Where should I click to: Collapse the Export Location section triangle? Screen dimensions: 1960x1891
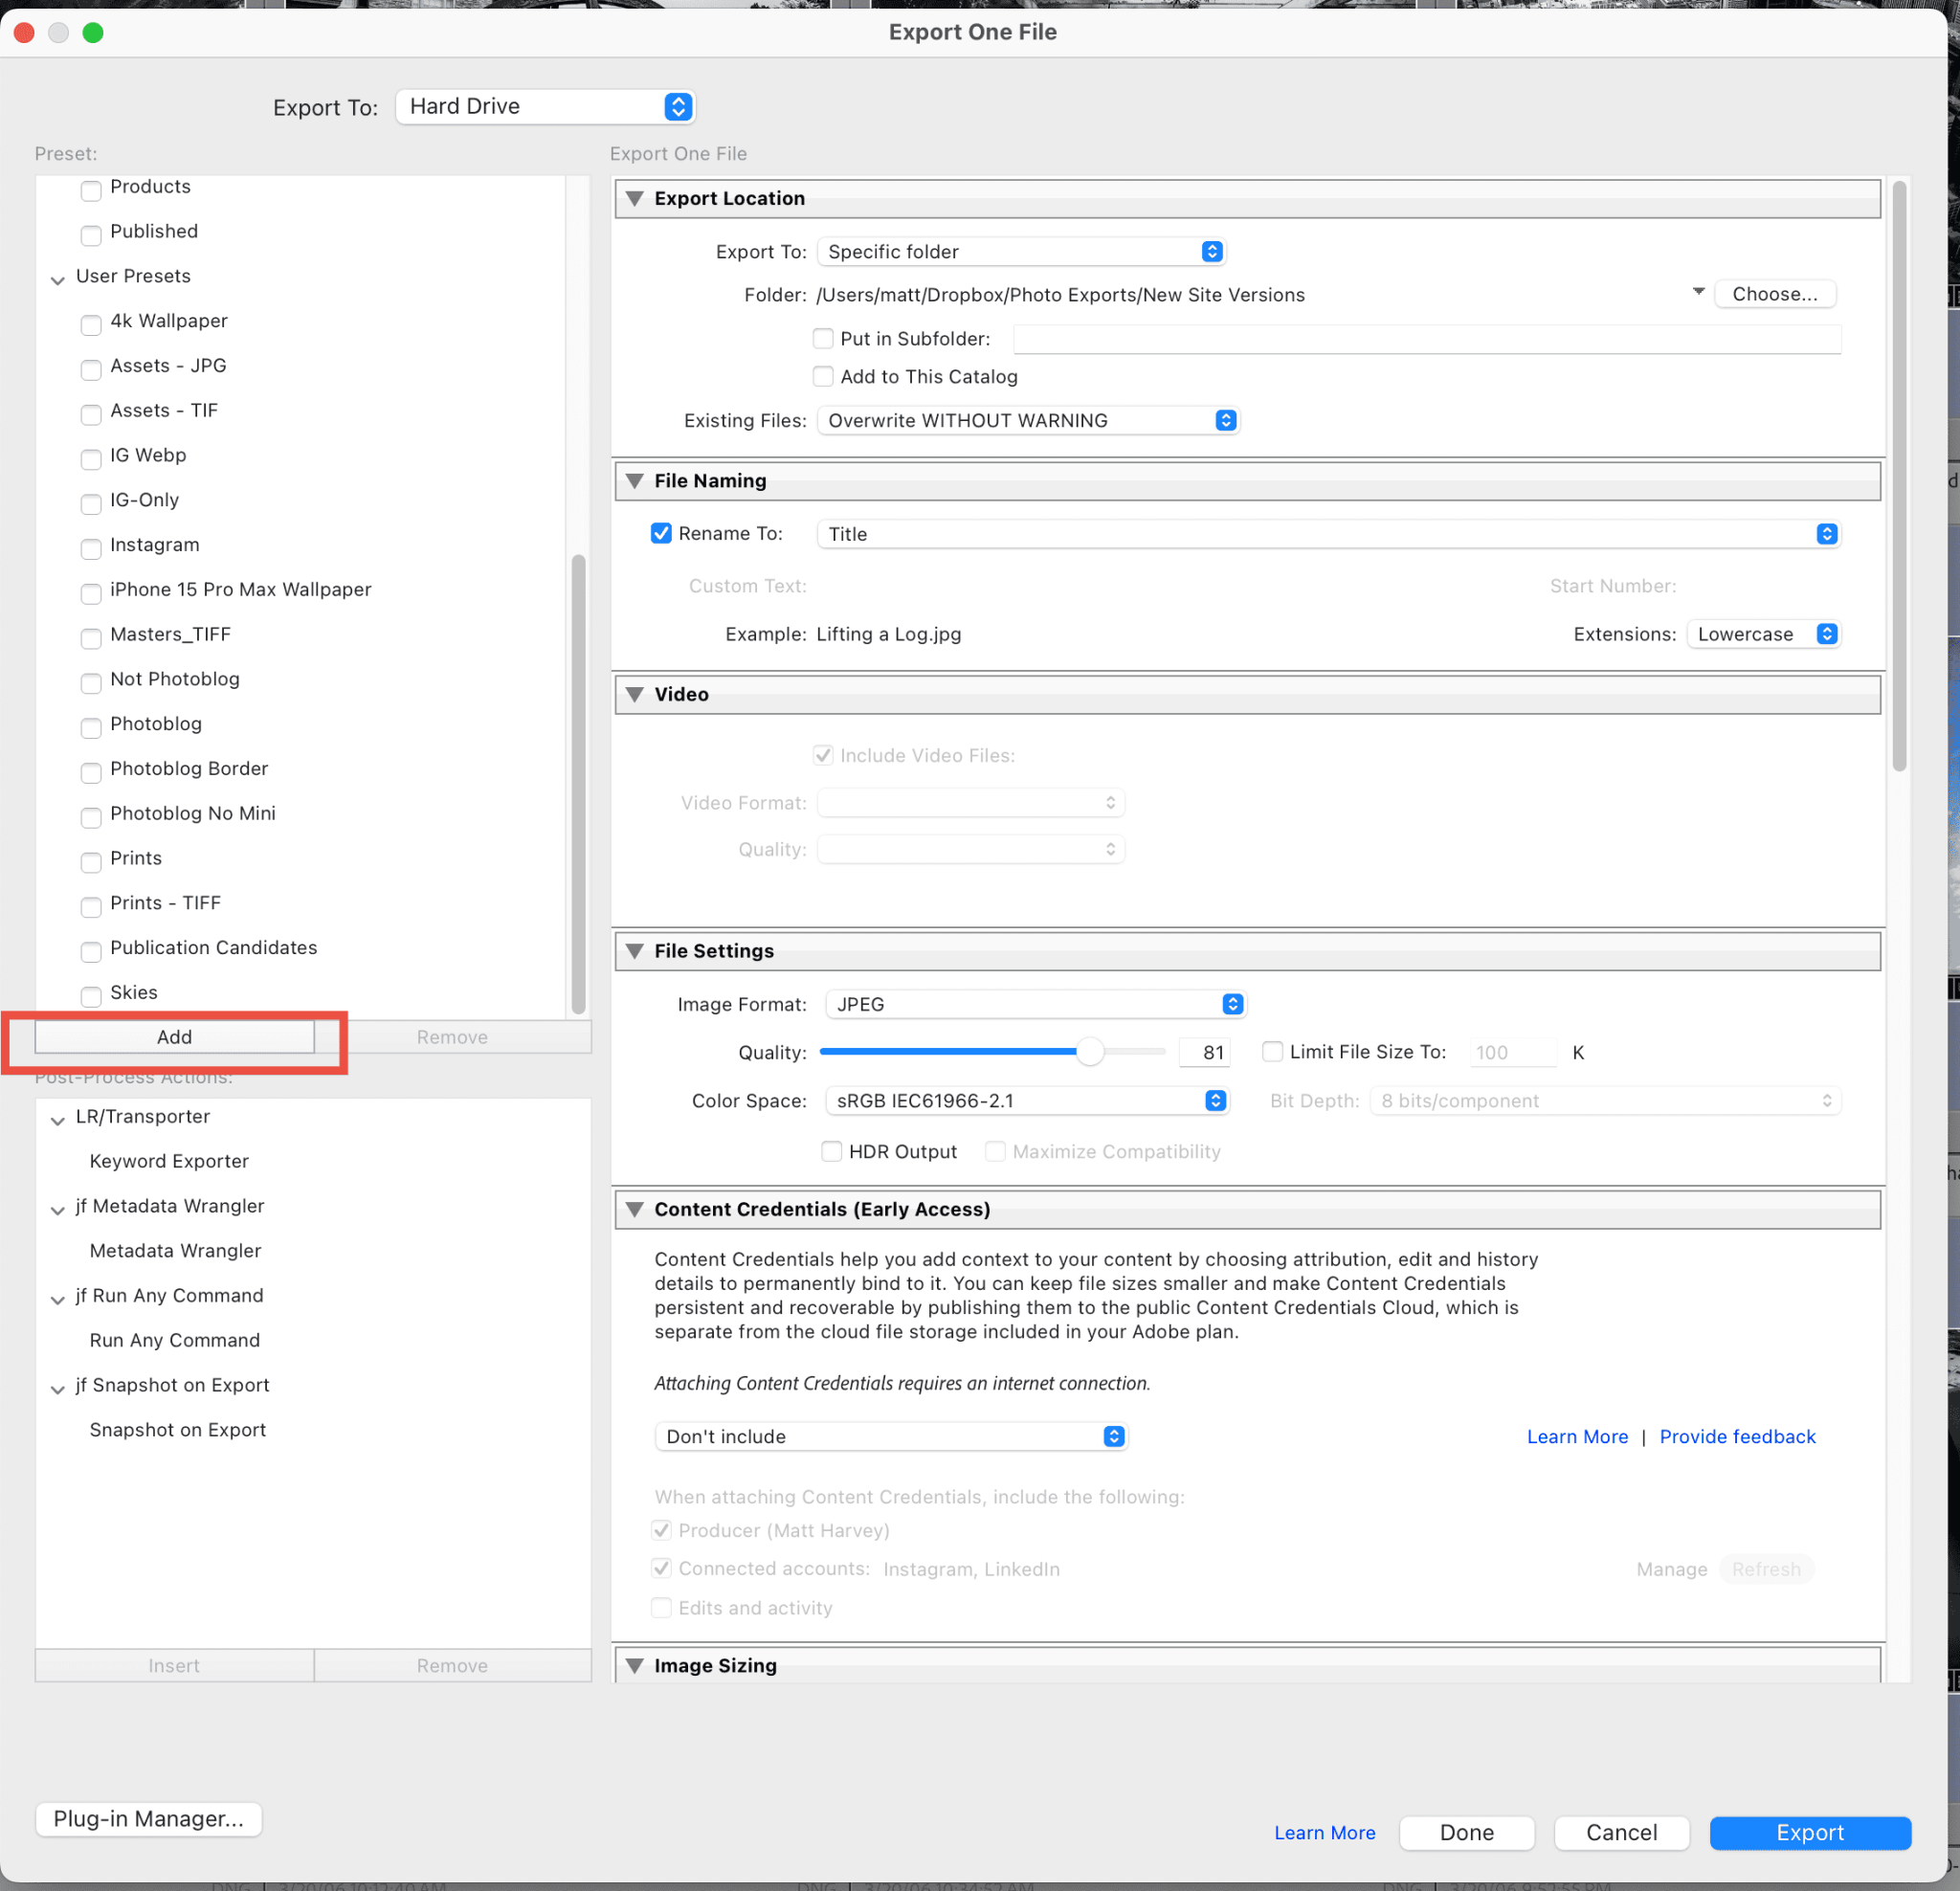(x=634, y=198)
